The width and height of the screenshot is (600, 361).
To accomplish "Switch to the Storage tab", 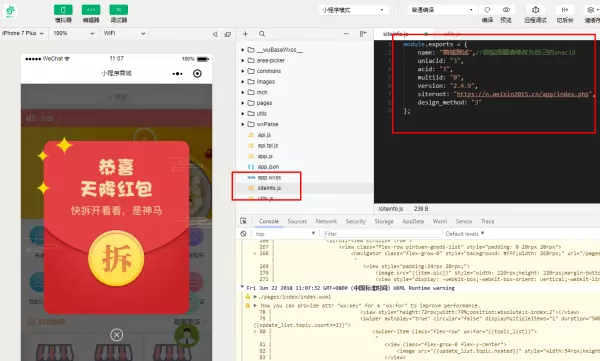I will coord(384,221).
